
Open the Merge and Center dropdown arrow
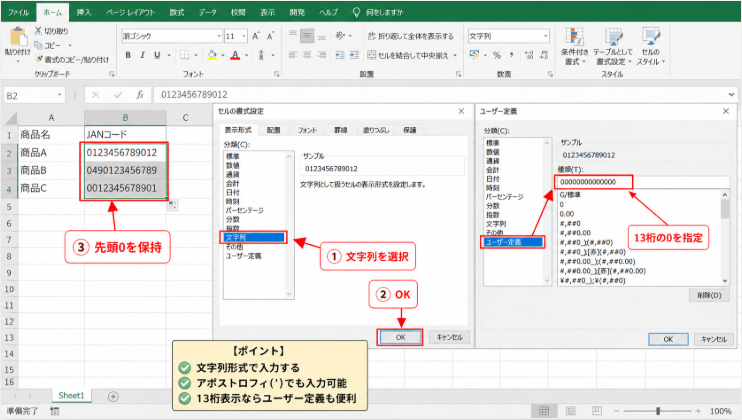[x=455, y=55]
